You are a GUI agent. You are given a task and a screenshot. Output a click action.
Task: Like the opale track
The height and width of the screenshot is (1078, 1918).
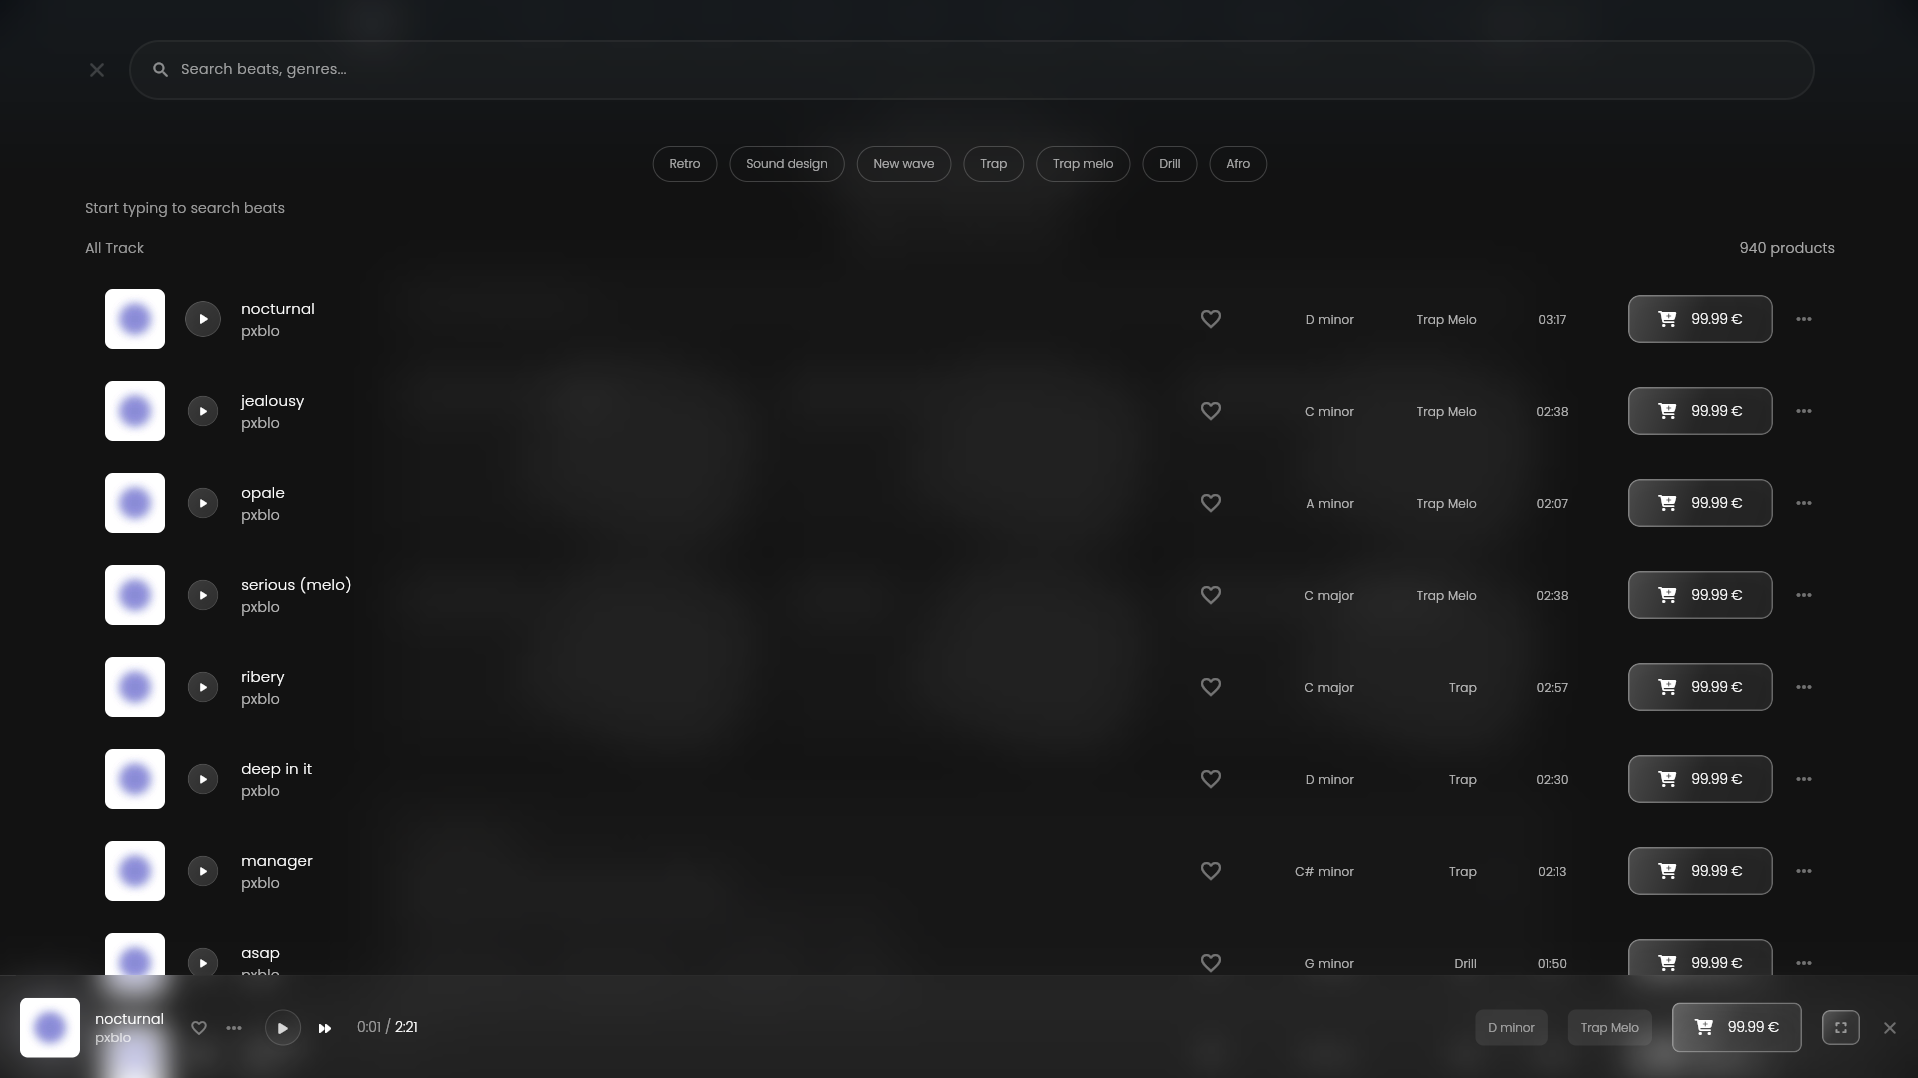[1211, 503]
